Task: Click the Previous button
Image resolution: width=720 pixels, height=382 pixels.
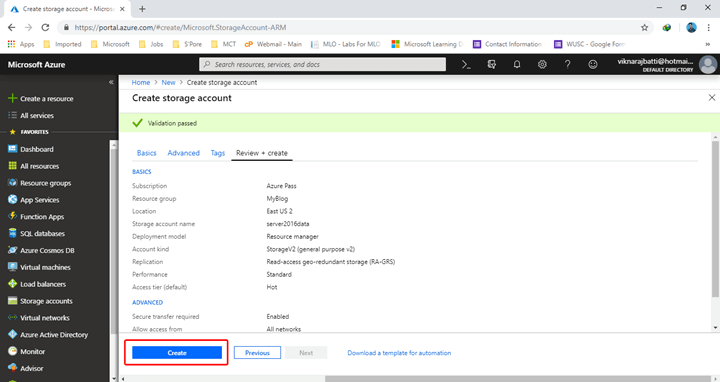Action: 257,353
